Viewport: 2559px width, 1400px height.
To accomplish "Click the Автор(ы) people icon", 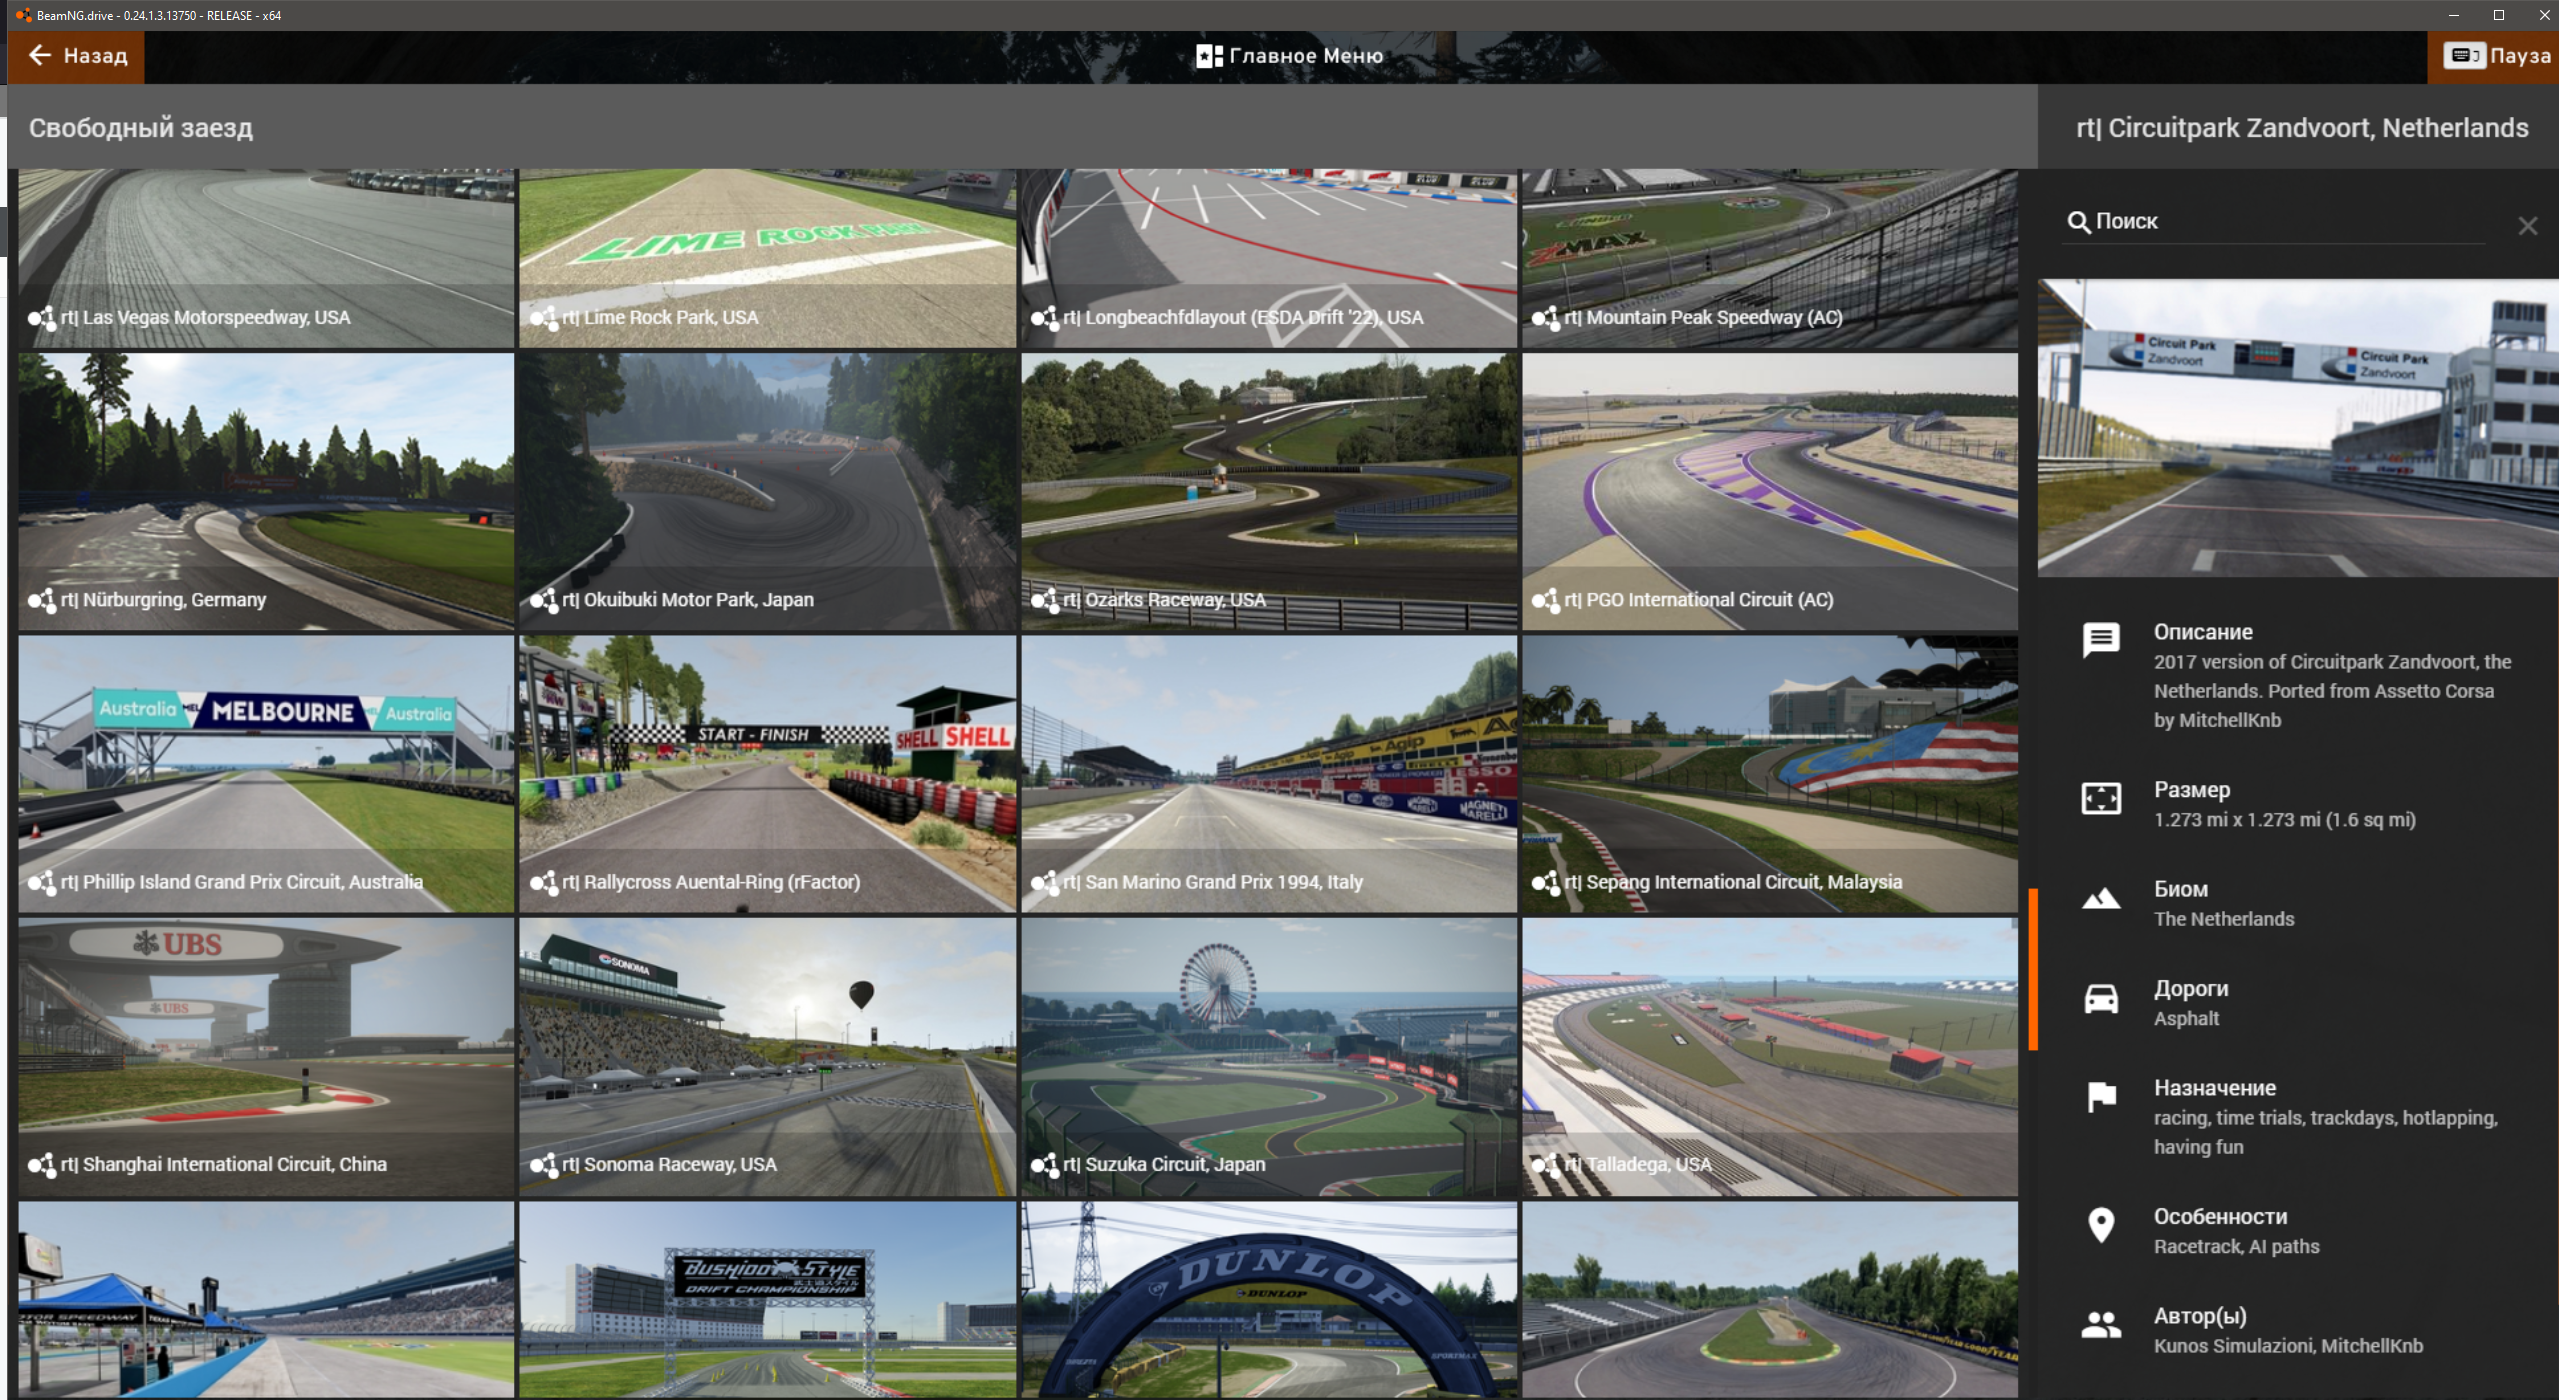I will point(2101,1325).
